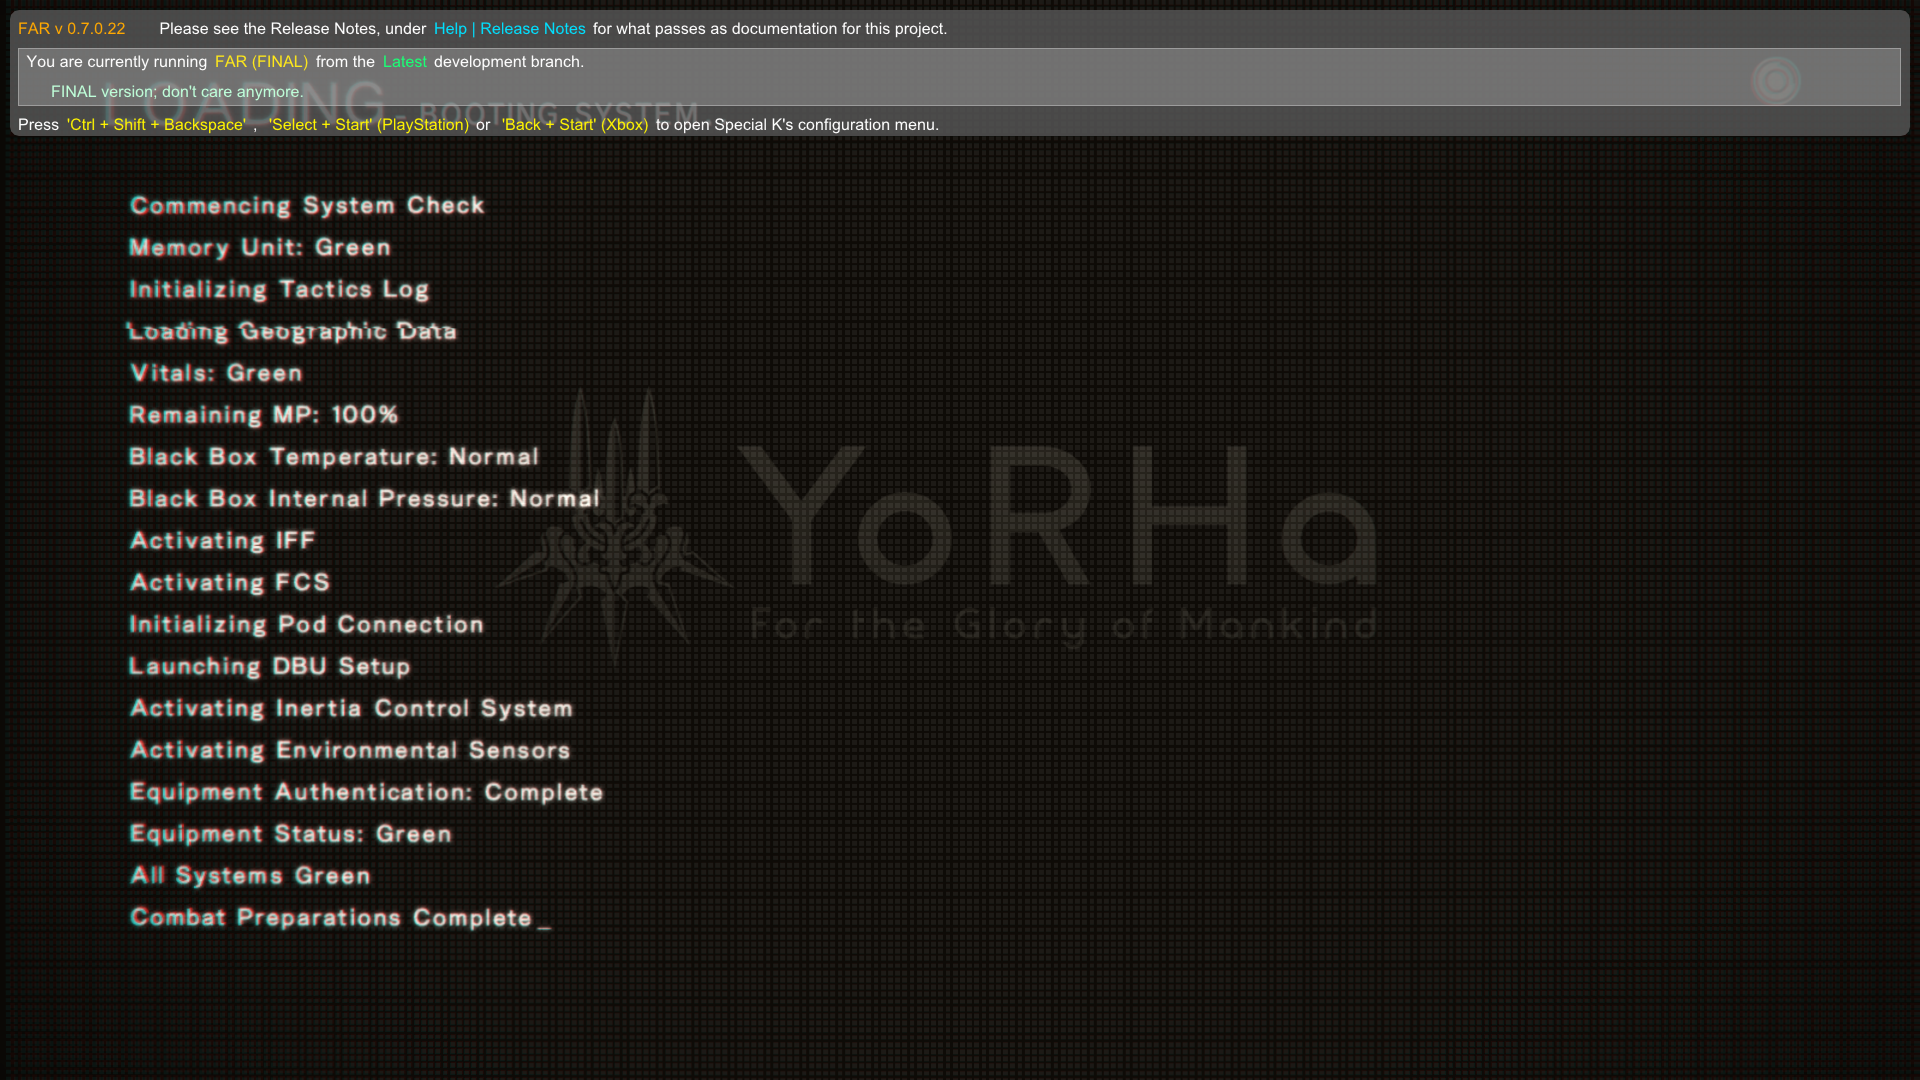Image resolution: width=1920 pixels, height=1080 pixels.
Task: Click the "Activating IFF" line
Action: point(223,541)
